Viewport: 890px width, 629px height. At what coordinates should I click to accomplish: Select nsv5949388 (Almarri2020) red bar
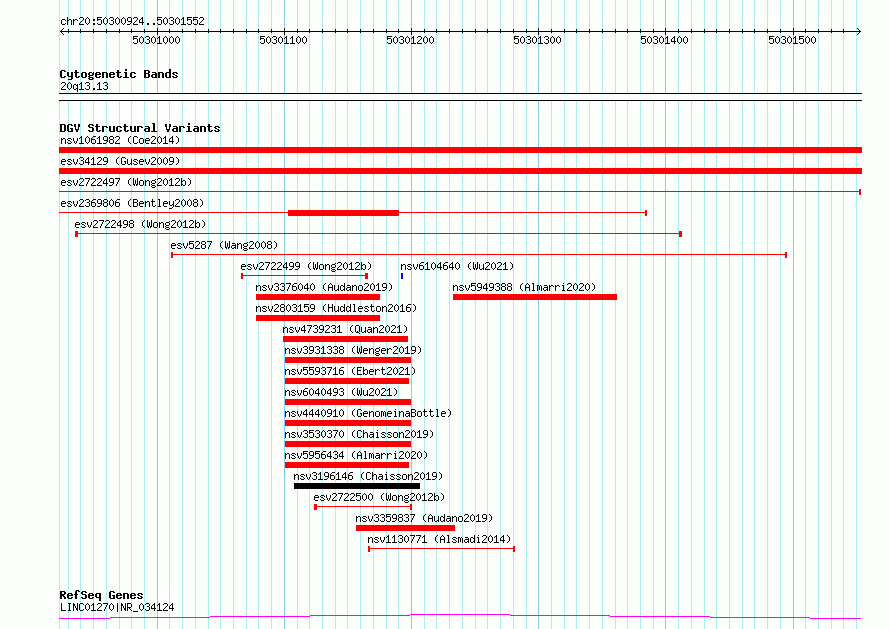click(535, 297)
